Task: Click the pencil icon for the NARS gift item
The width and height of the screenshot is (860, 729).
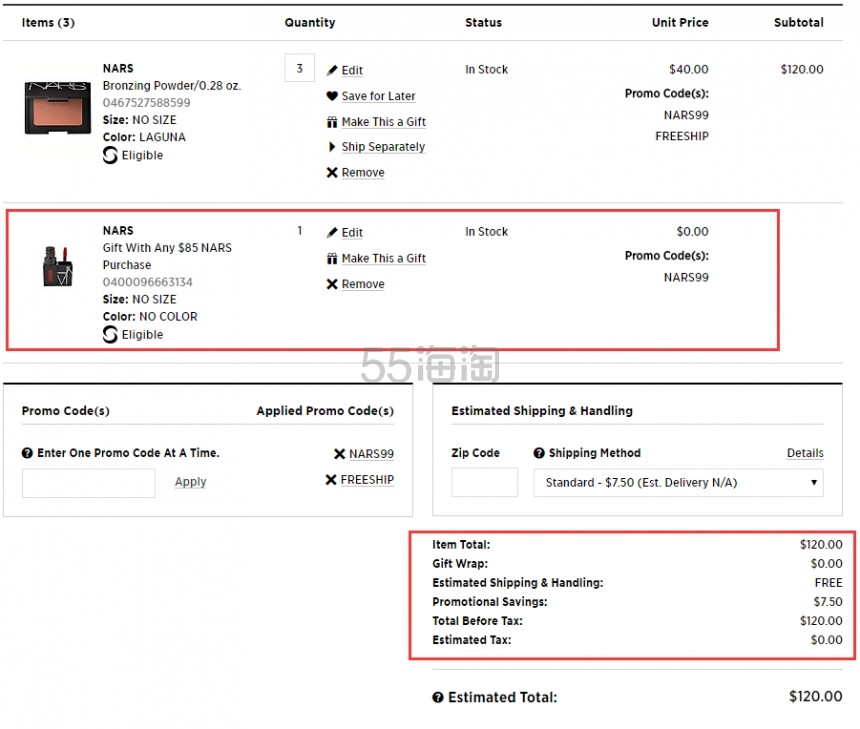Action: click(332, 233)
